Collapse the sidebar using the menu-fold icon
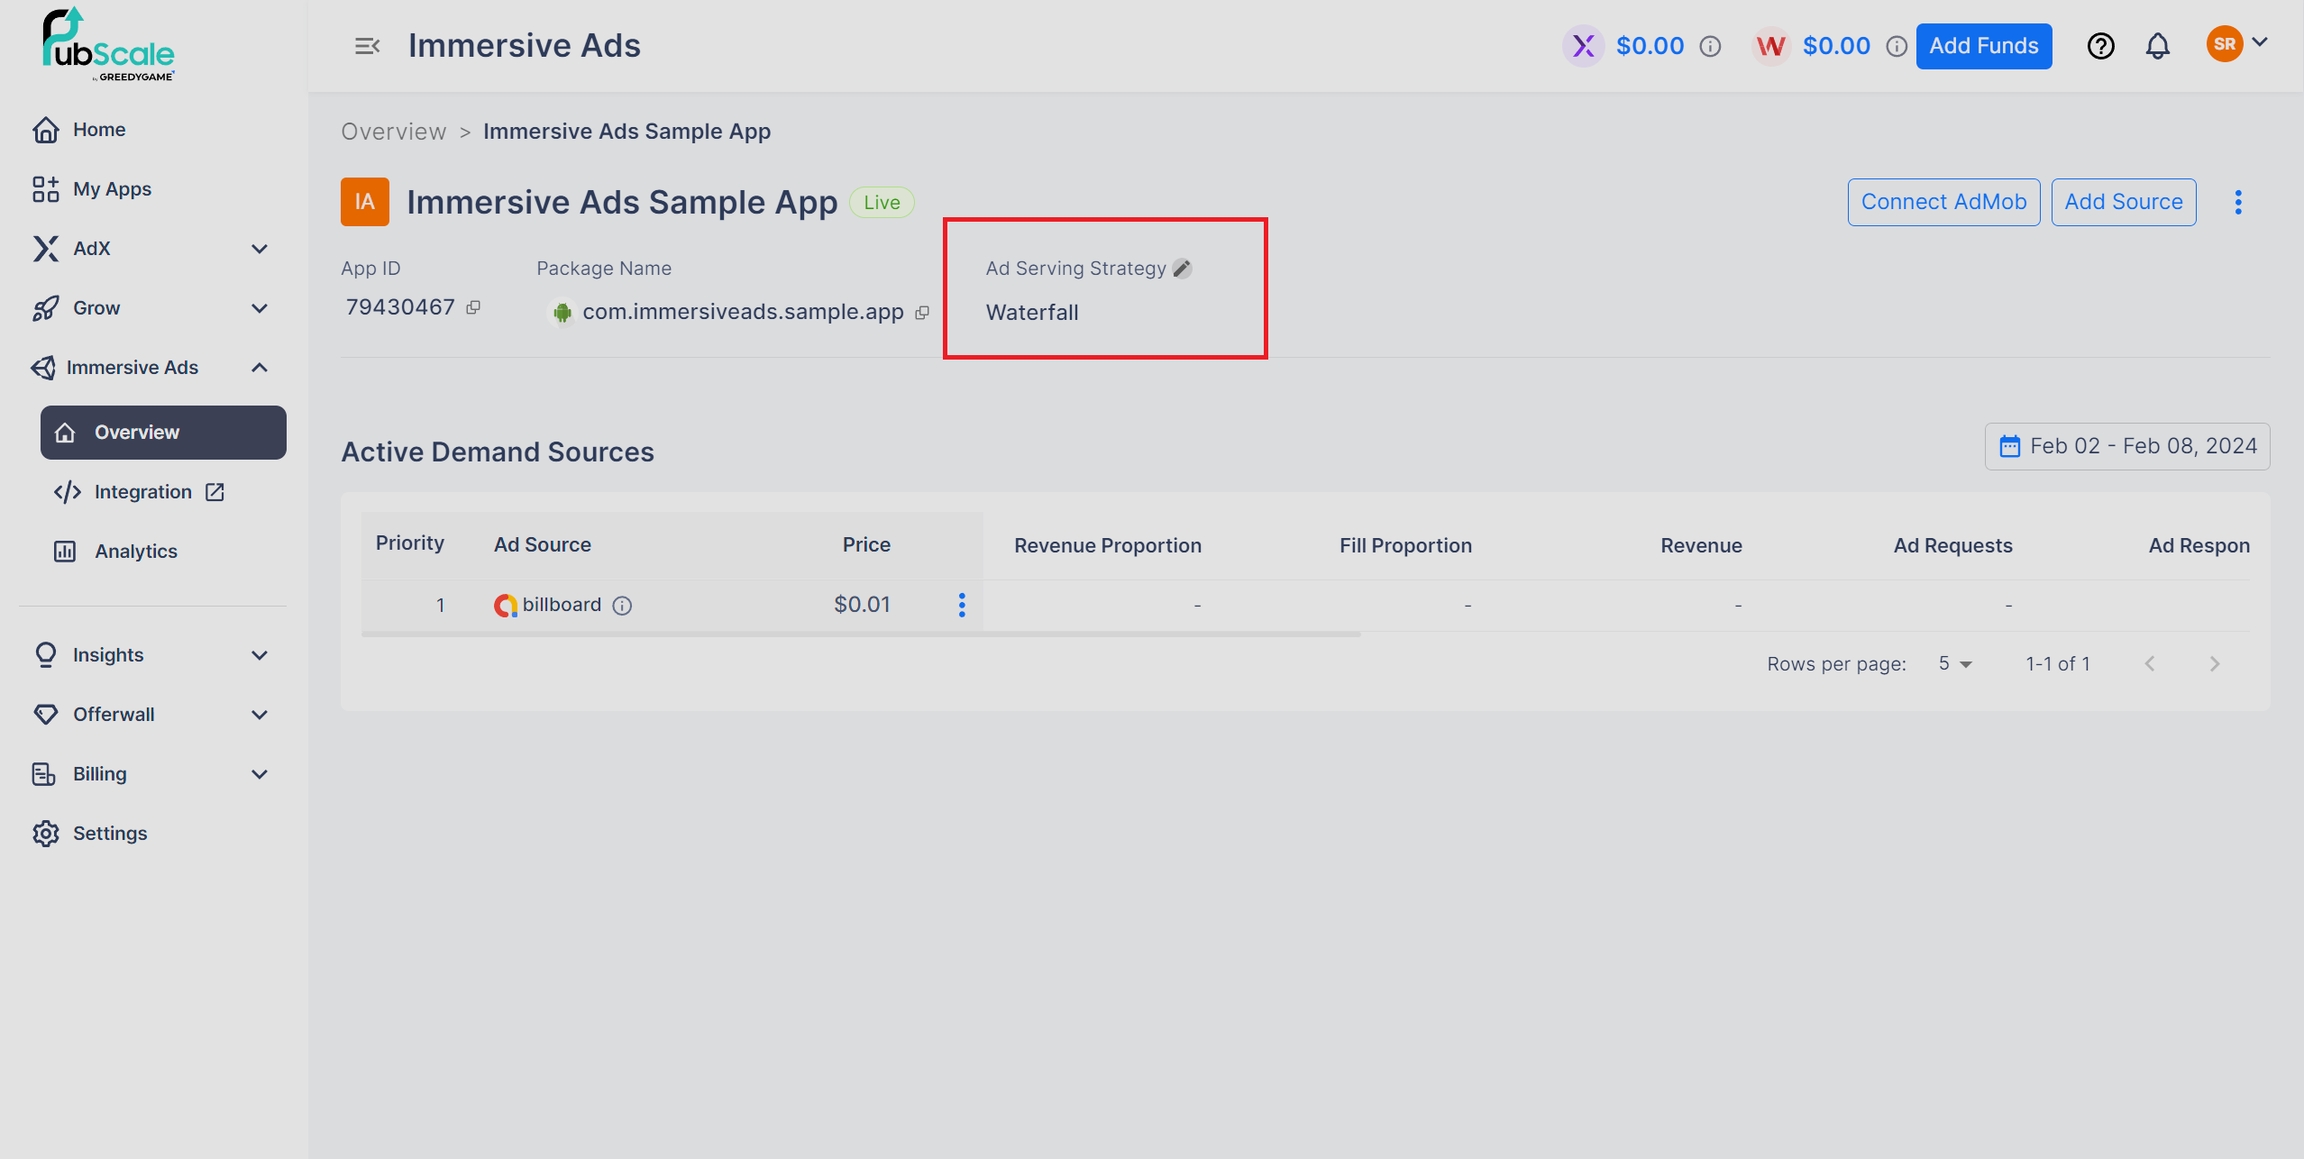Screen dimensions: 2304x1159 tap(367, 46)
